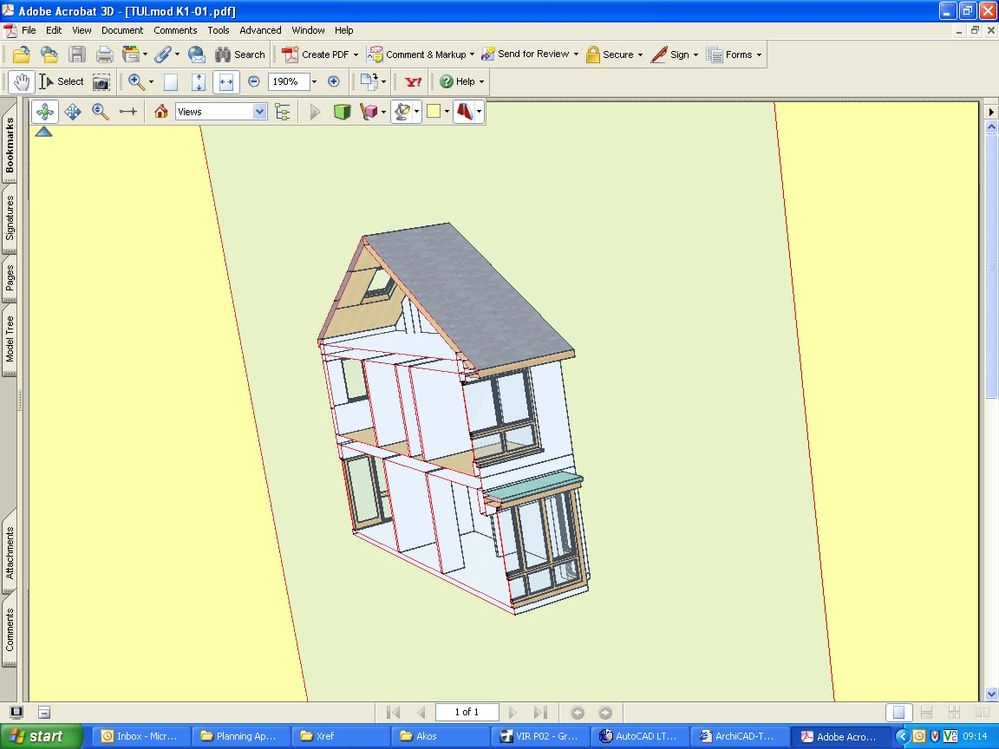Activate the 3D Measurement tool
Viewport: 999px width, 749px height.
[128, 112]
